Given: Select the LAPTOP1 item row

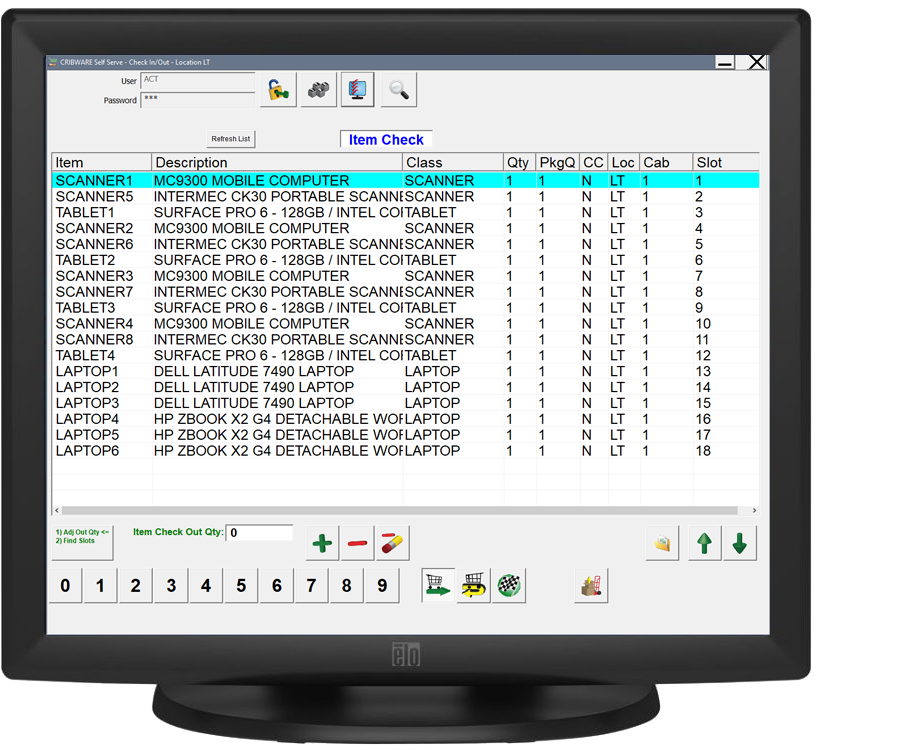Looking at the screenshot, I should (406, 371).
